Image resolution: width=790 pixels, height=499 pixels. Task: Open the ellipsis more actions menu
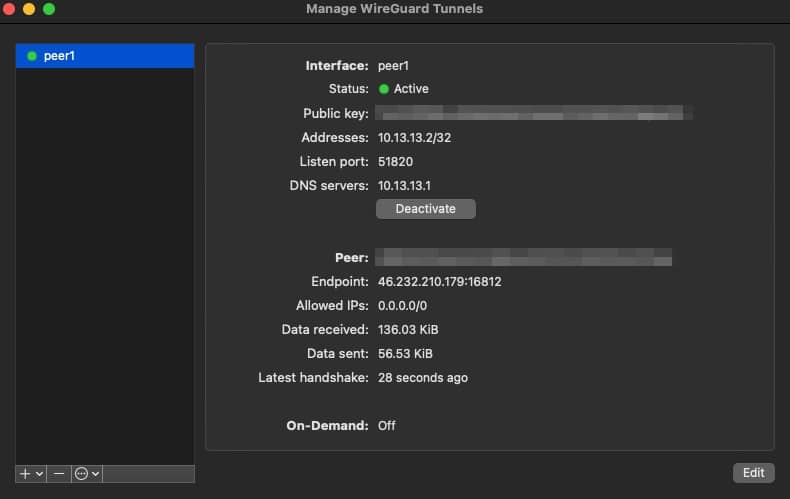coord(81,474)
